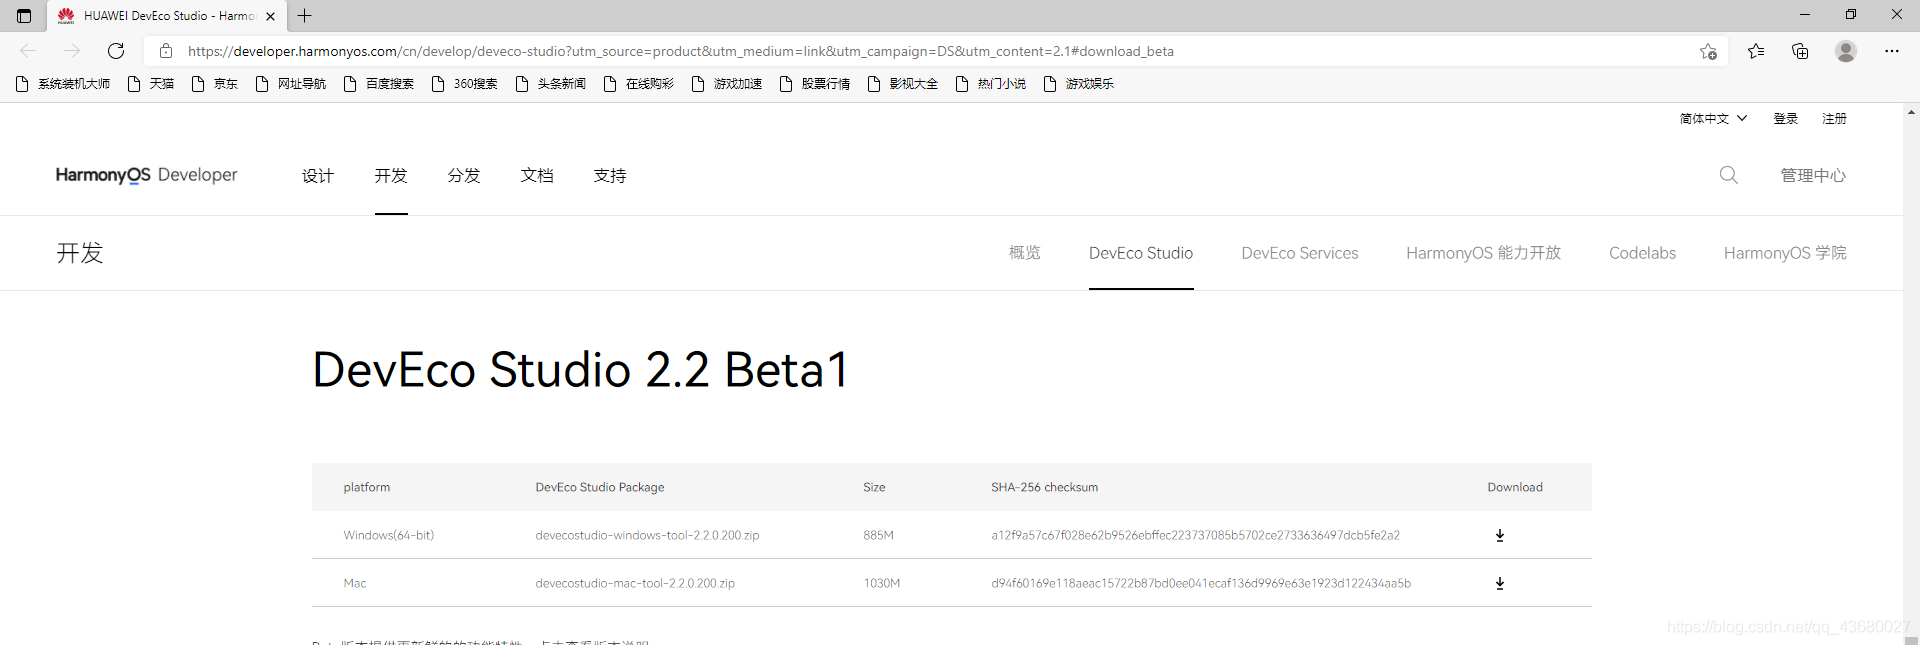Open the 股票行情 bookmark
This screenshot has height=645, width=1920.
tap(815, 84)
